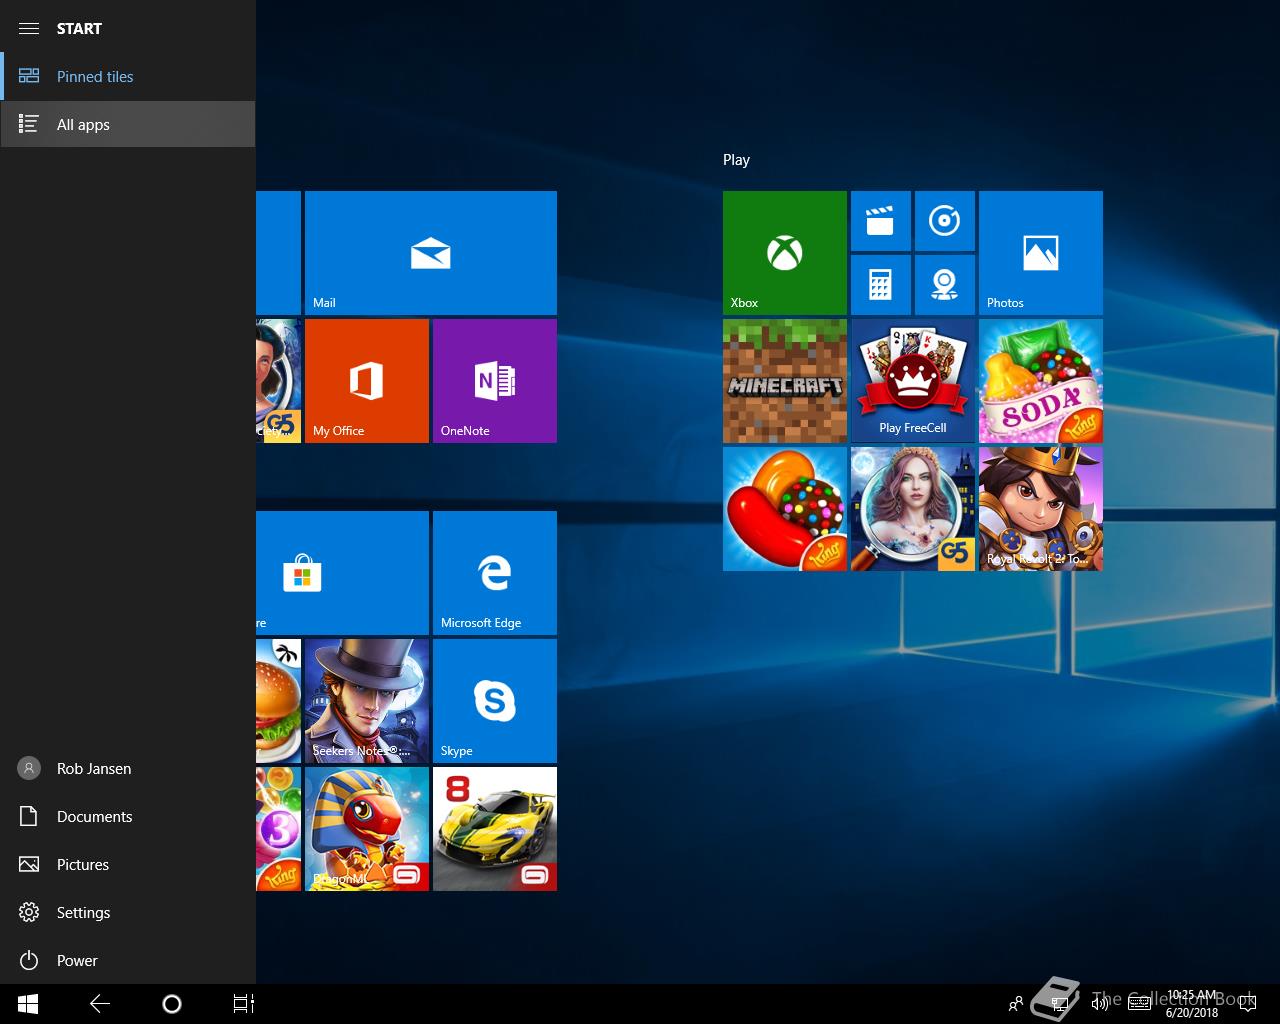The height and width of the screenshot is (1024, 1280).
Task: Open the Calculator small tile
Action: pyautogui.click(x=881, y=285)
